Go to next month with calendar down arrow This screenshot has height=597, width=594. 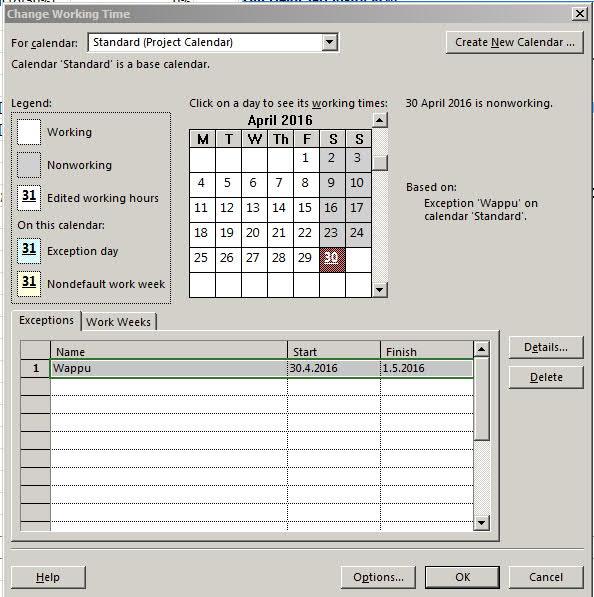tap(380, 290)
